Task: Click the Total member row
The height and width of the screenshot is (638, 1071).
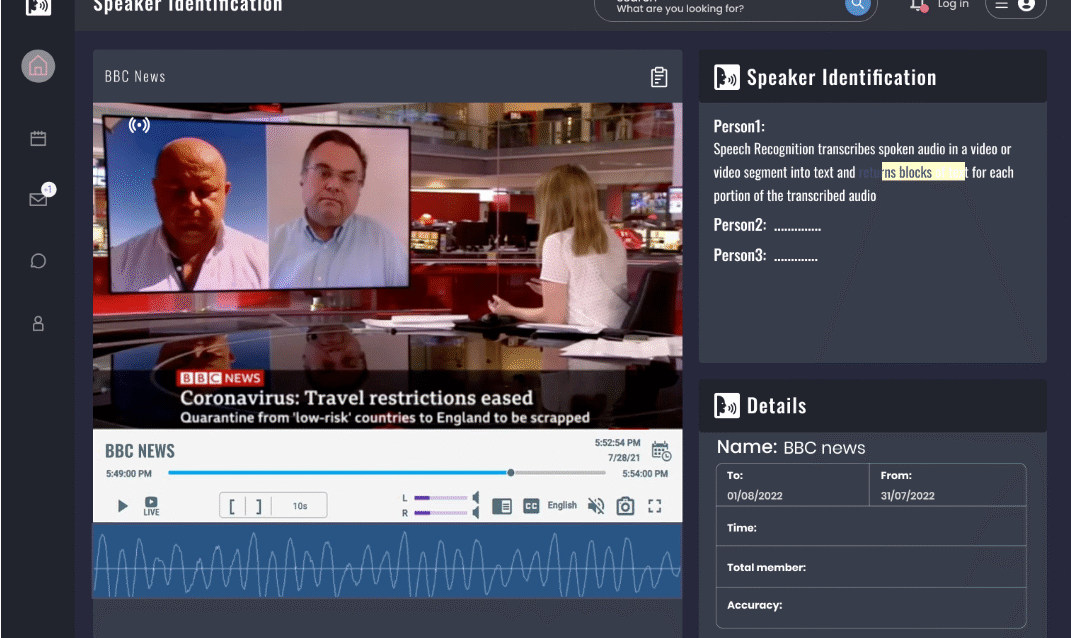Action: click(871, 566)
